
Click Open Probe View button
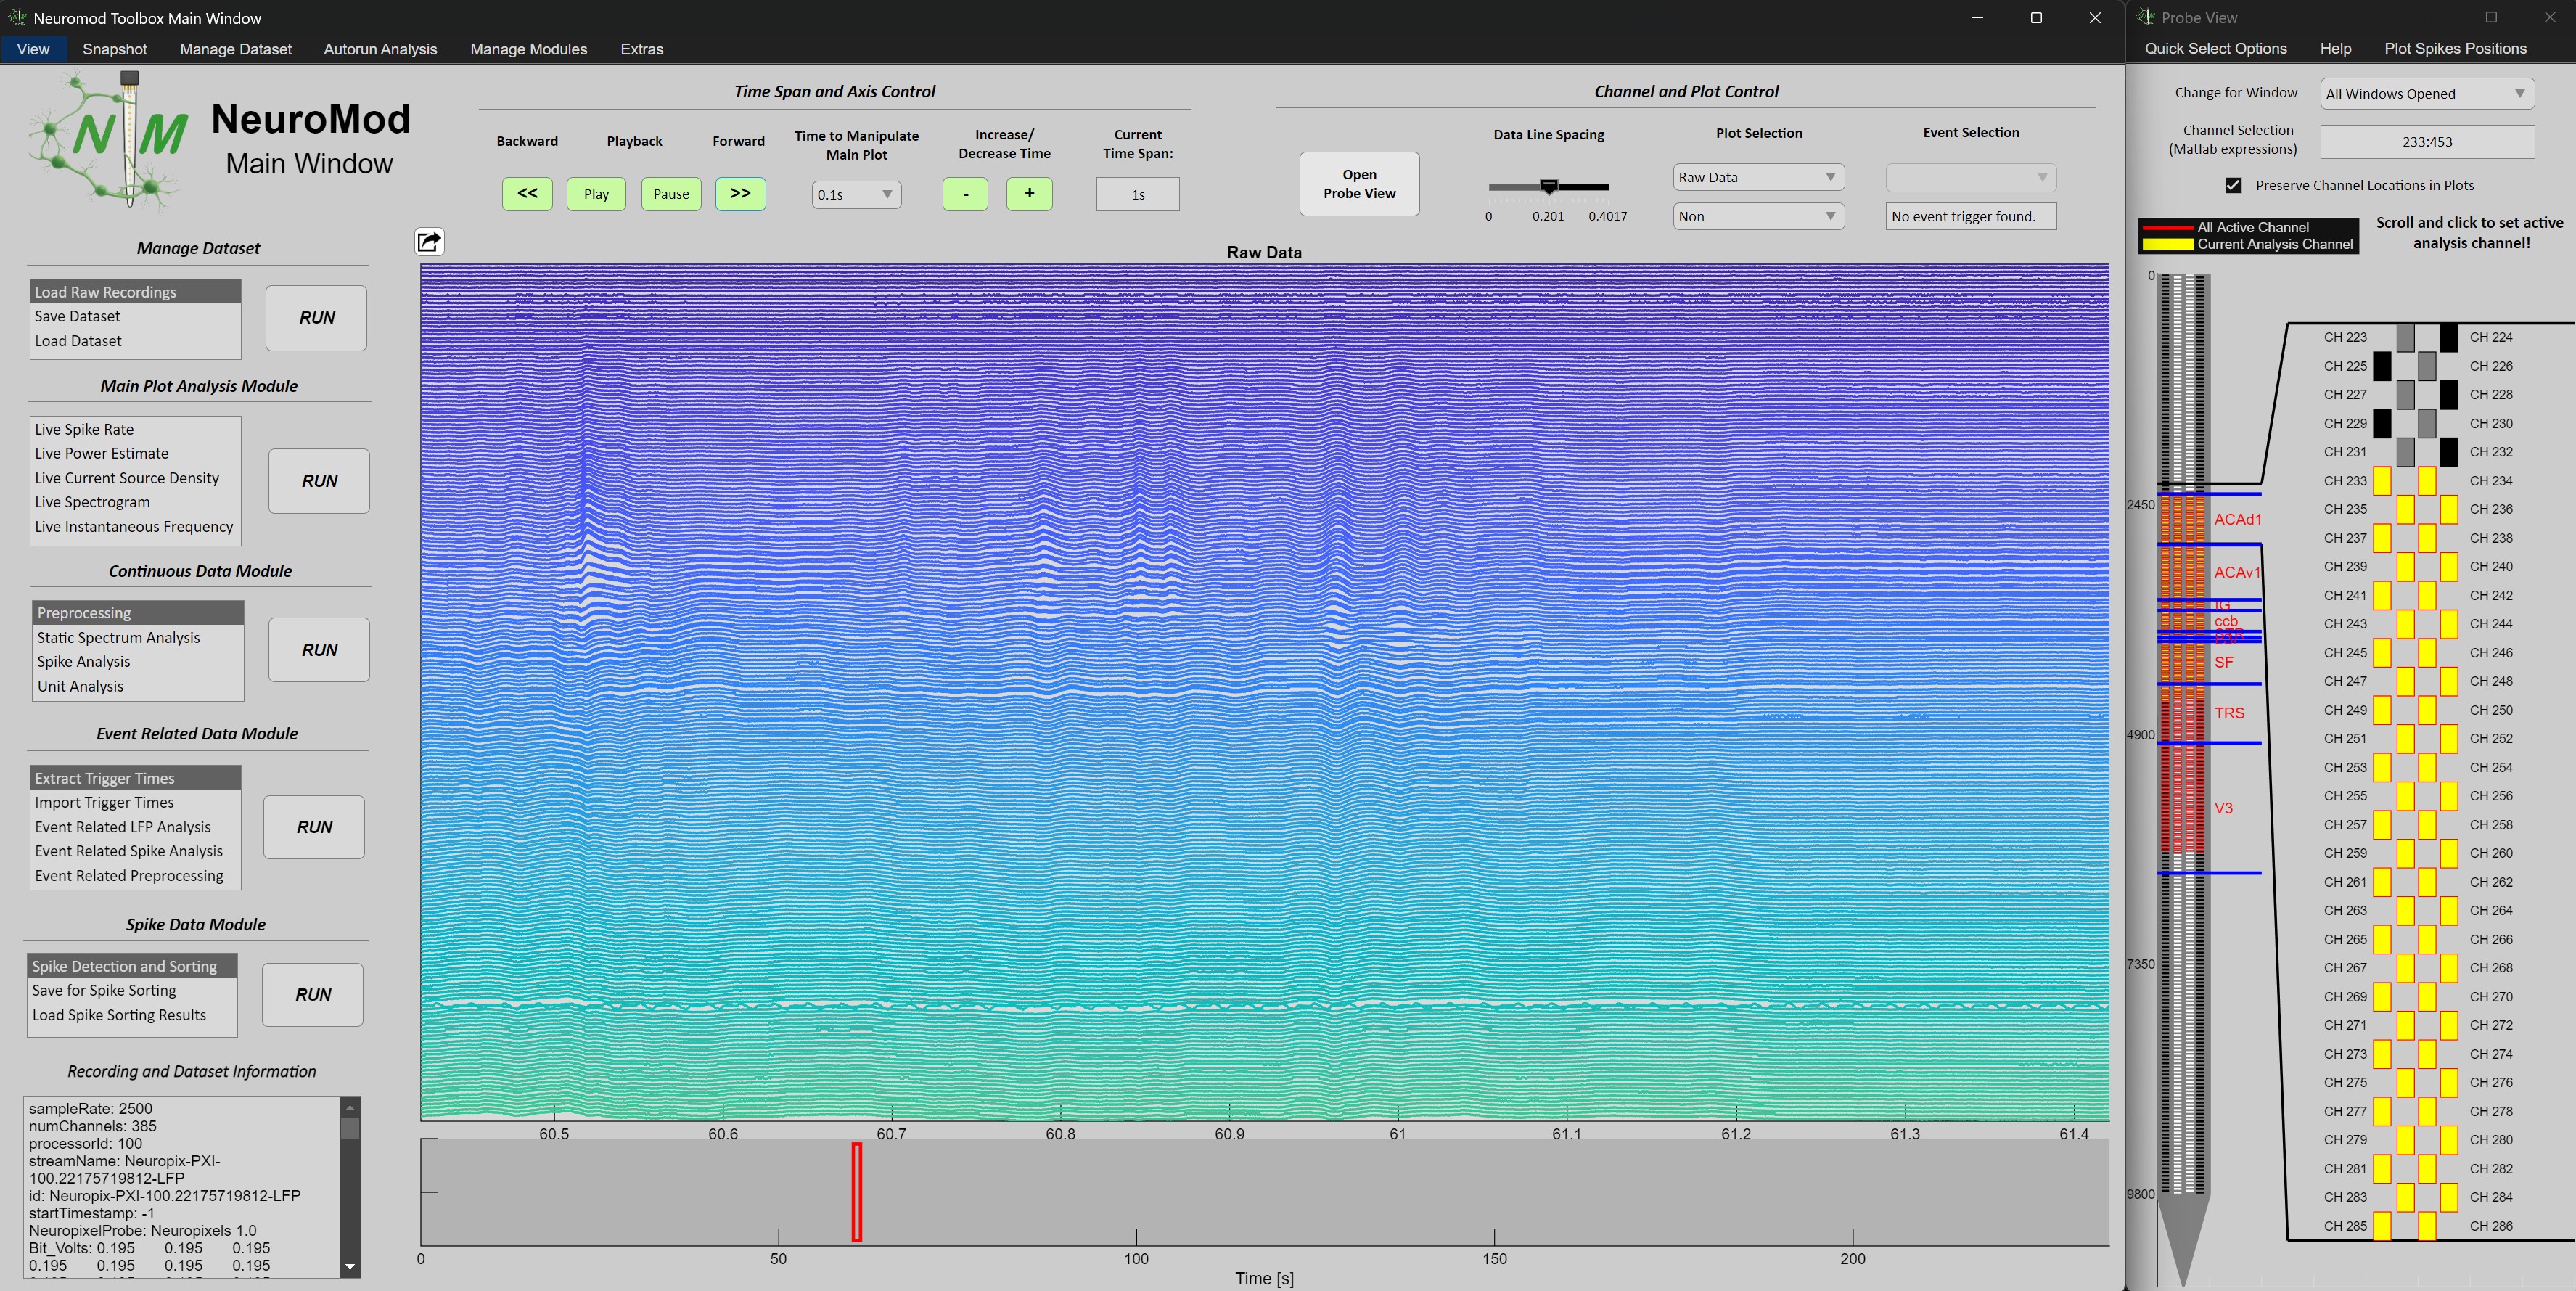pyautogui.click(x=1359, y=184)
